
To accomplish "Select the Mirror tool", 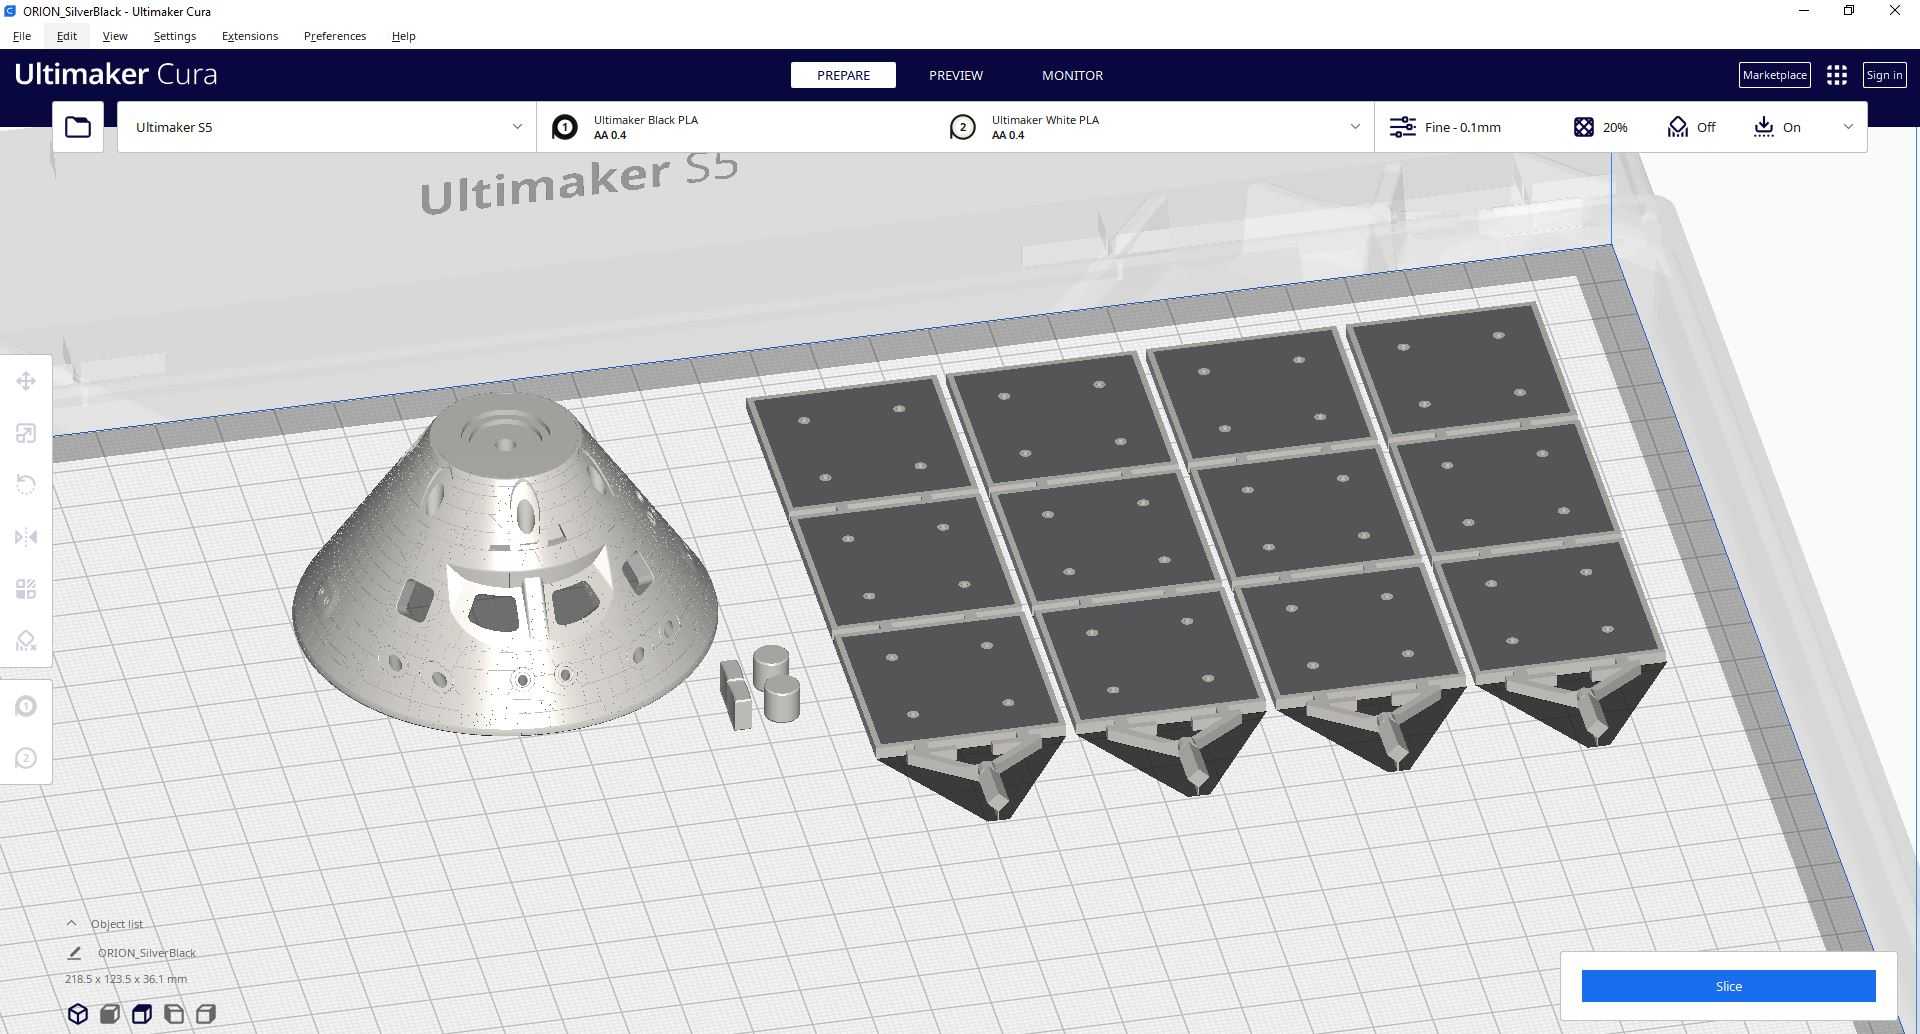I will [x=26, y=537].
